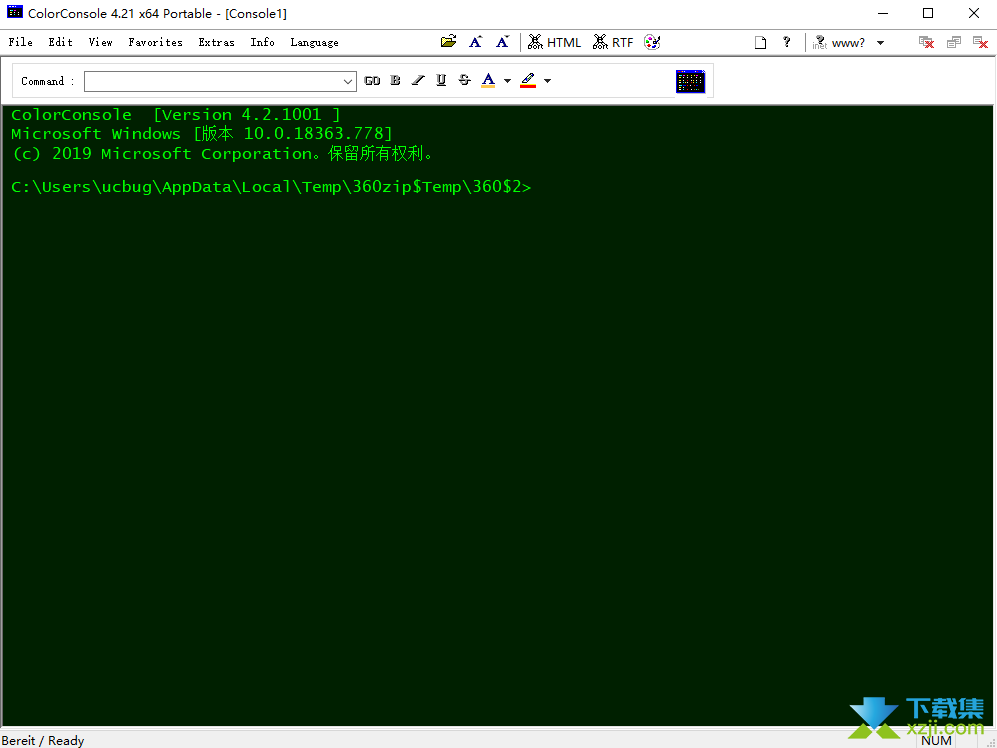
Task: Click the question mark help icon
Action: (x=787, y=42)
